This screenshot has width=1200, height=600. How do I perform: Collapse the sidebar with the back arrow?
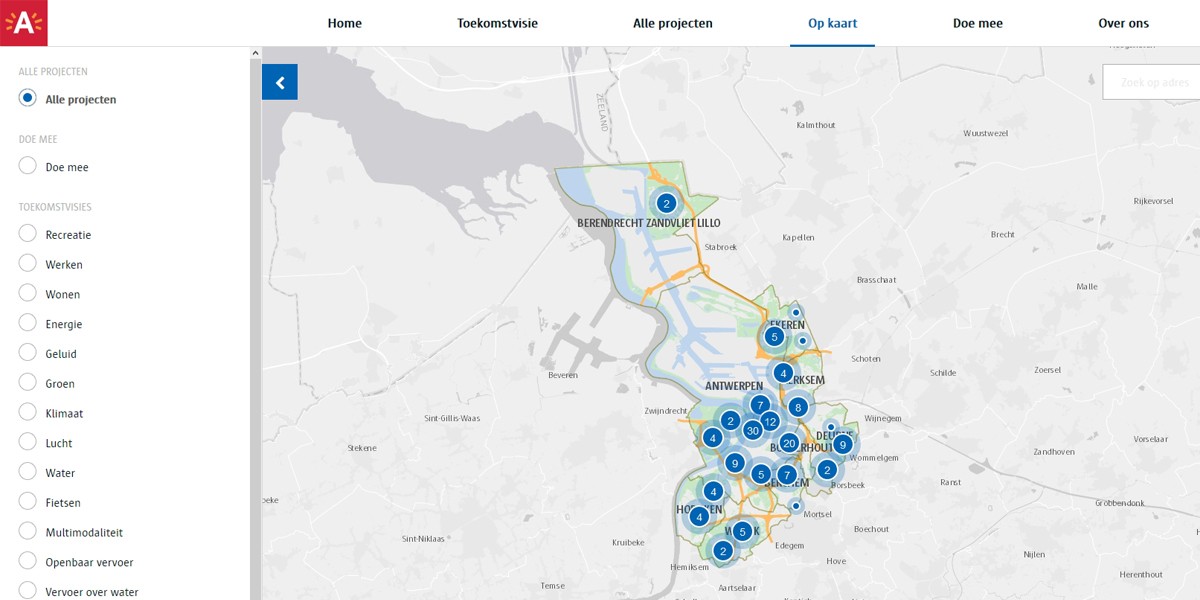tap(280, 82)
